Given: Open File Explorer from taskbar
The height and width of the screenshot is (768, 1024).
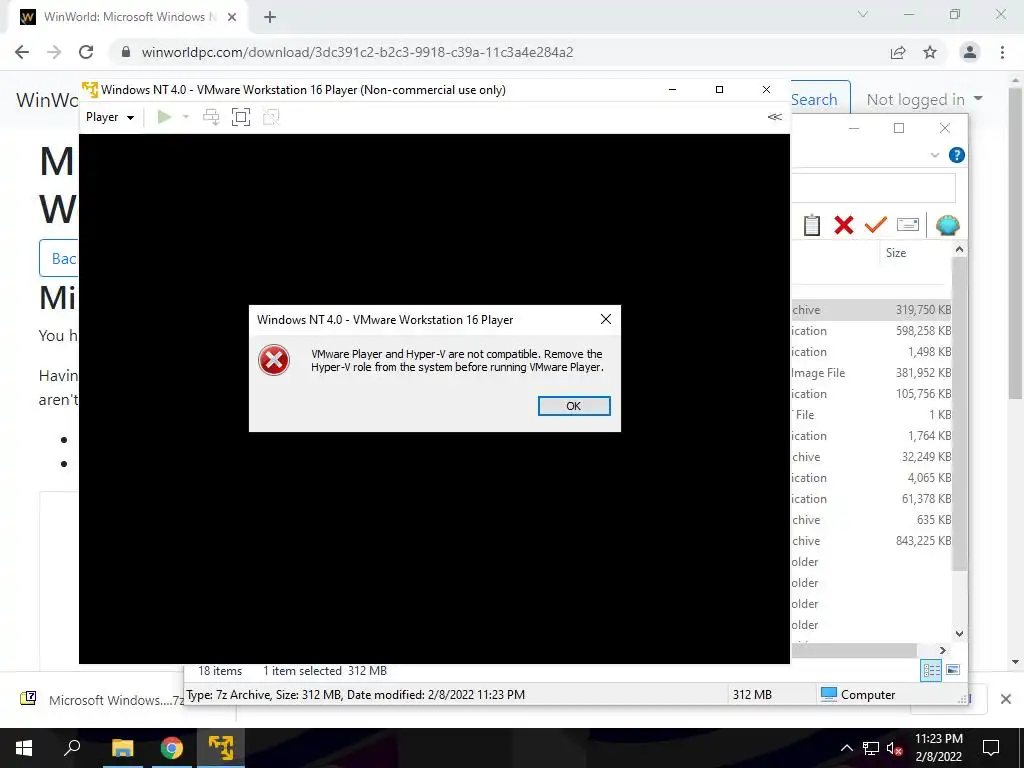Looking at the screenshot, I should 122,748.
